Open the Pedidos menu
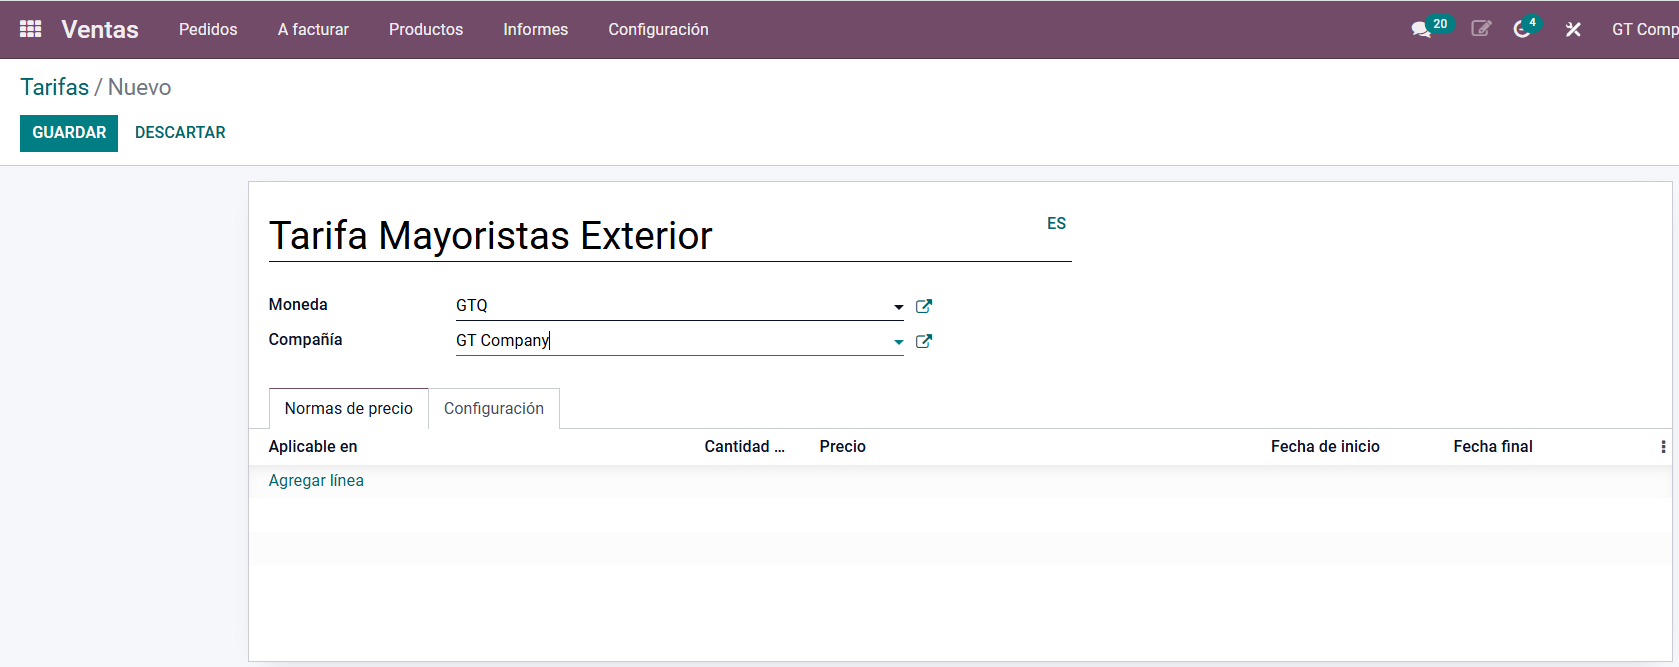 [208, 29]
